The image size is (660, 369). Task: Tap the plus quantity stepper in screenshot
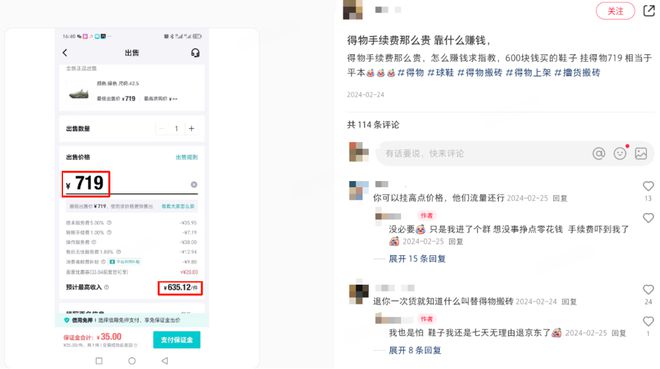(x=192, y=128)
